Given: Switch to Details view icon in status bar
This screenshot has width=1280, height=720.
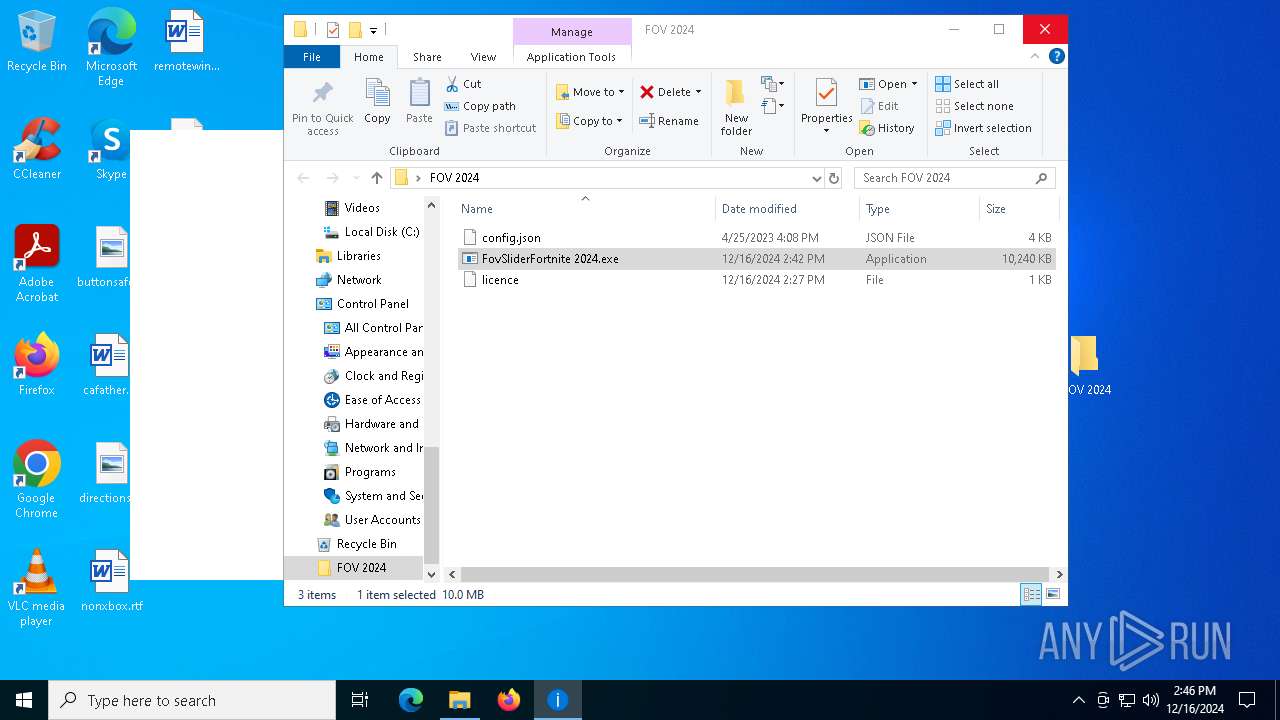Looking at the screenshot, I should [1031, 594].
